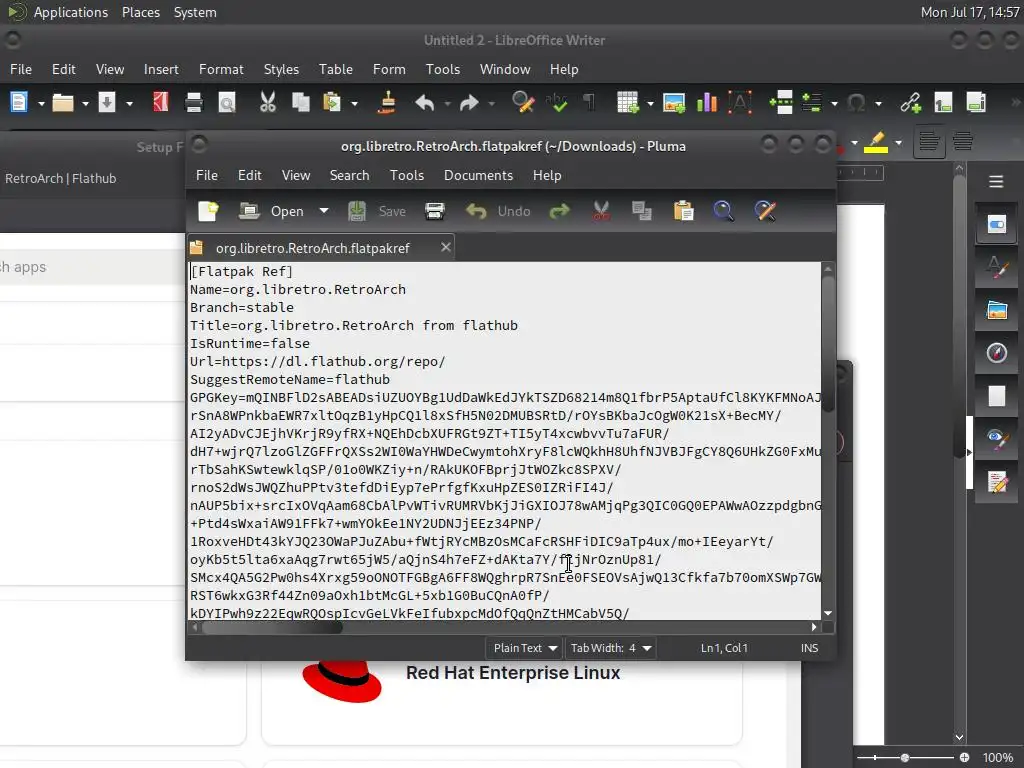Click the New document icon in LibreOffice Writer
1024x768 pixels.
tap(19, 103)
